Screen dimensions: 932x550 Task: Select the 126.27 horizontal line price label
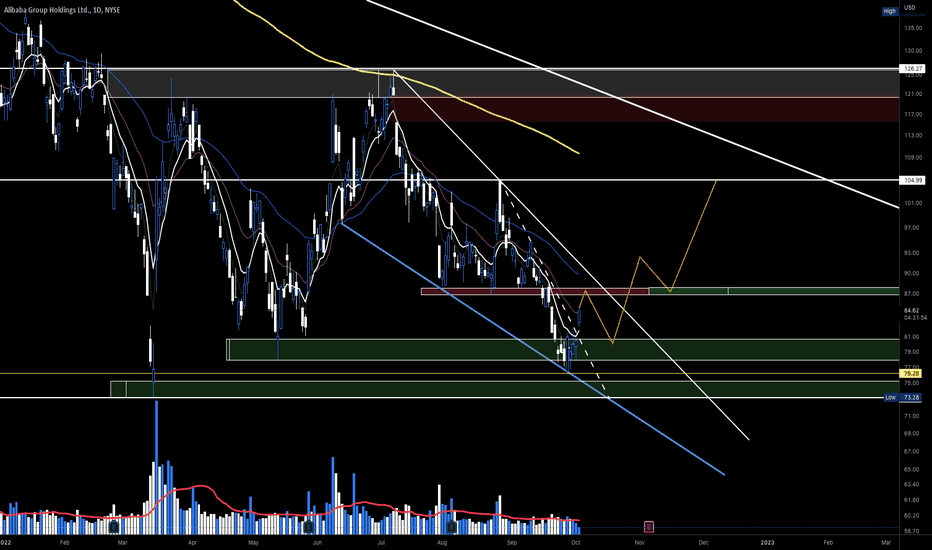[912, 69]
